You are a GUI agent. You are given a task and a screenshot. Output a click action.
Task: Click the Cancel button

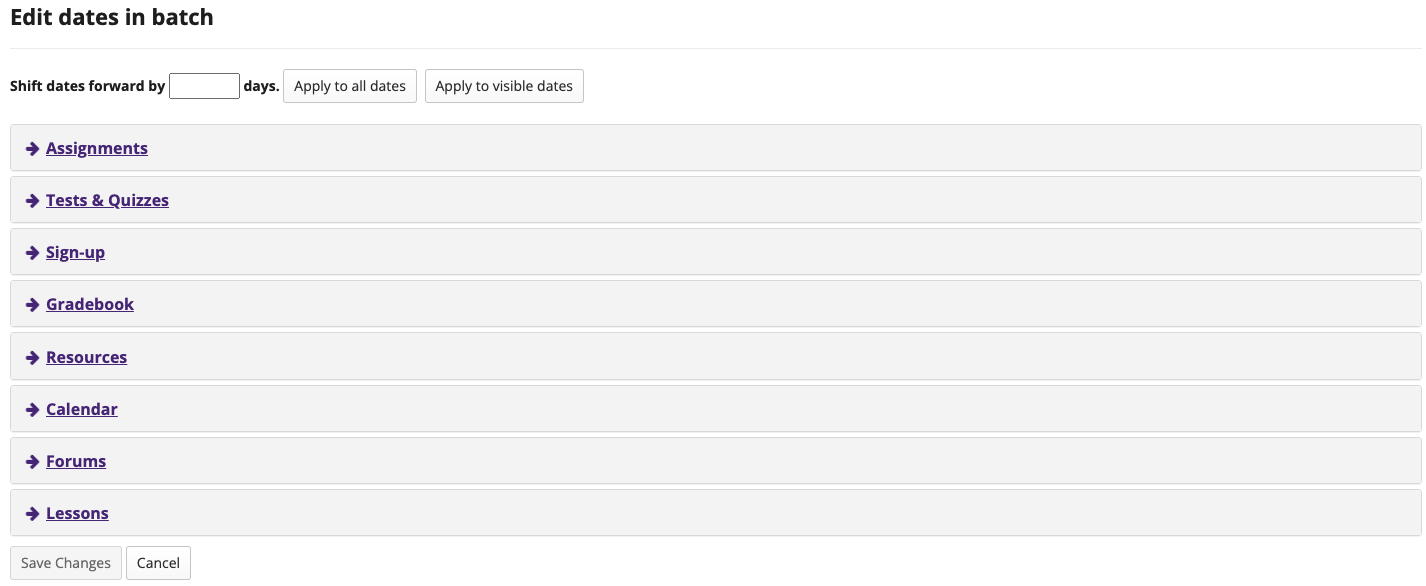click(x=158, y=563)
